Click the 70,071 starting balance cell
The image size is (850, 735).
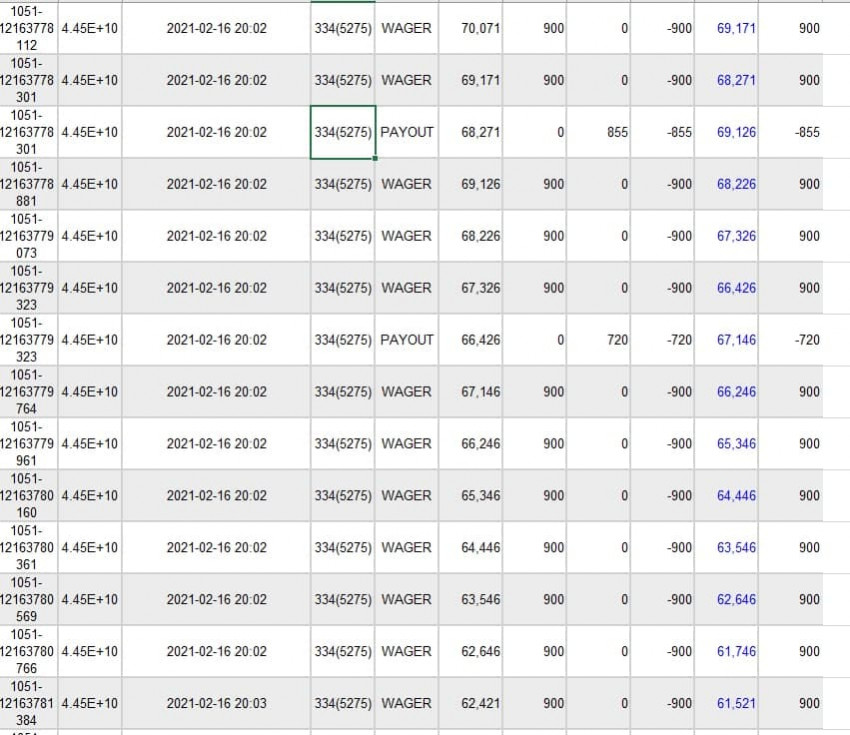pyautogui.click(x=471, y=28)
